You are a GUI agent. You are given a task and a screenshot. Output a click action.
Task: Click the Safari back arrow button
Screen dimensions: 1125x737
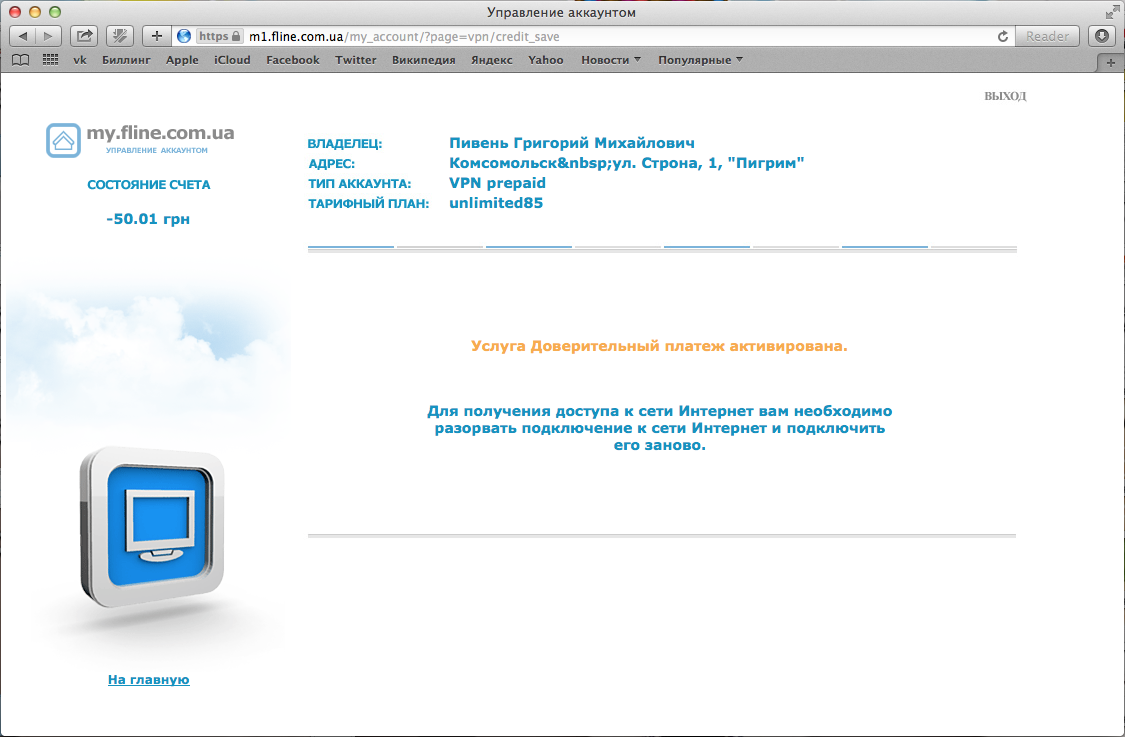23,36
